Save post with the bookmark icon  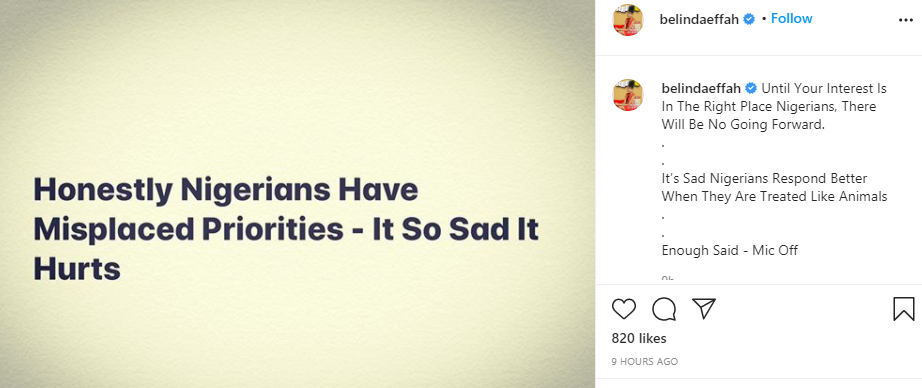pos(904,309)
